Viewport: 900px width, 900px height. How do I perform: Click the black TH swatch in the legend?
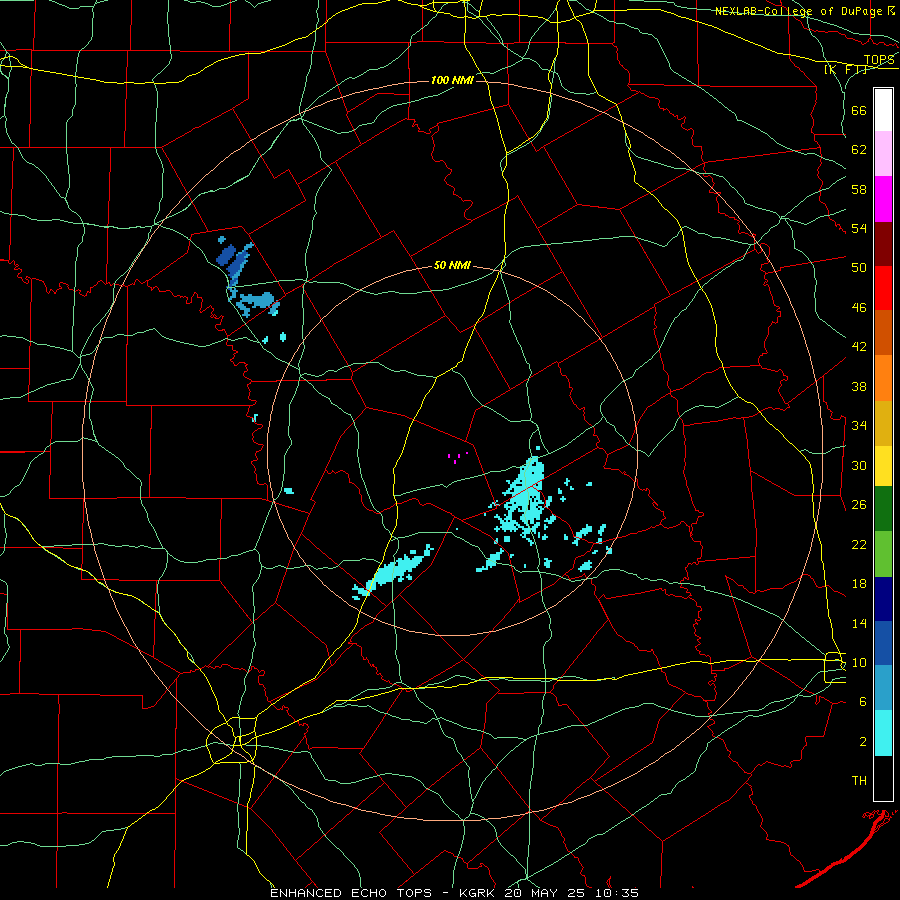[883, 778]
